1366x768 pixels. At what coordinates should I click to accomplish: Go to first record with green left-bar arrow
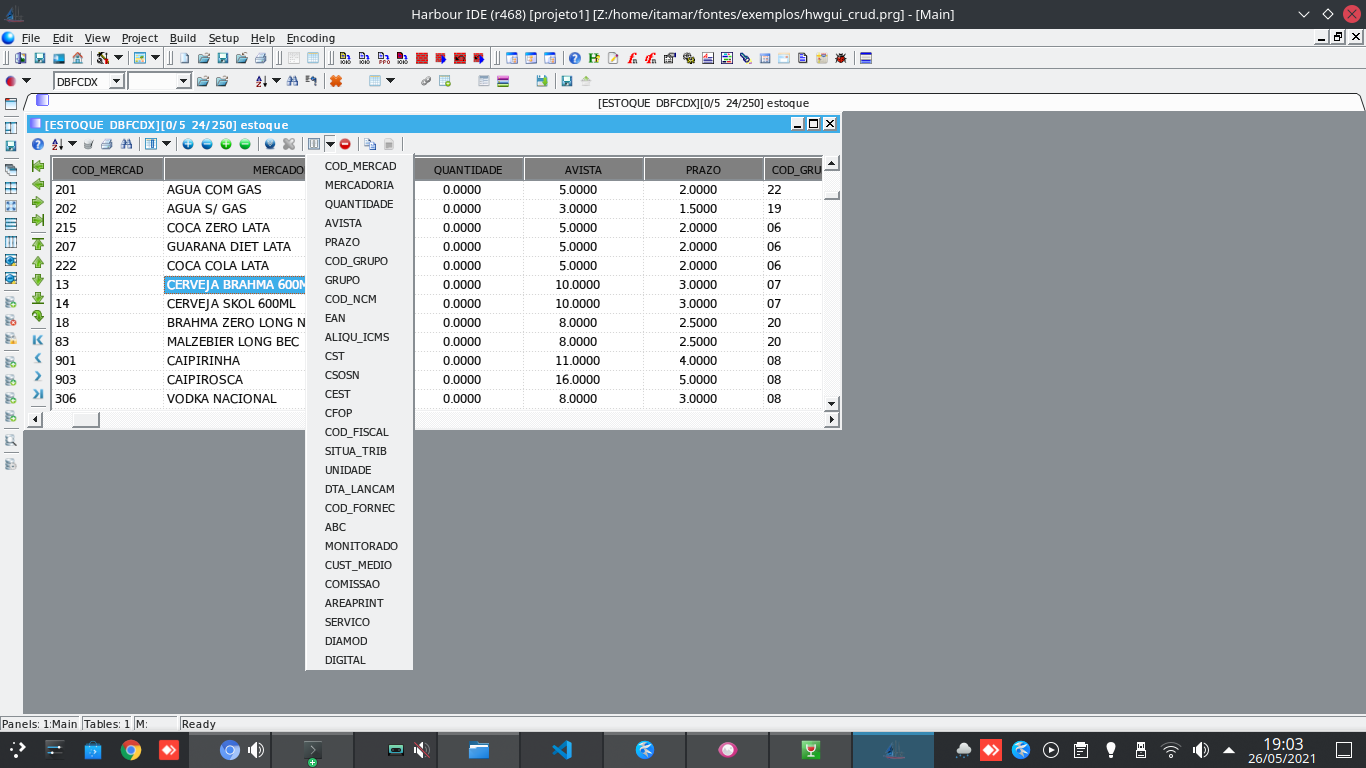(38, 166)
